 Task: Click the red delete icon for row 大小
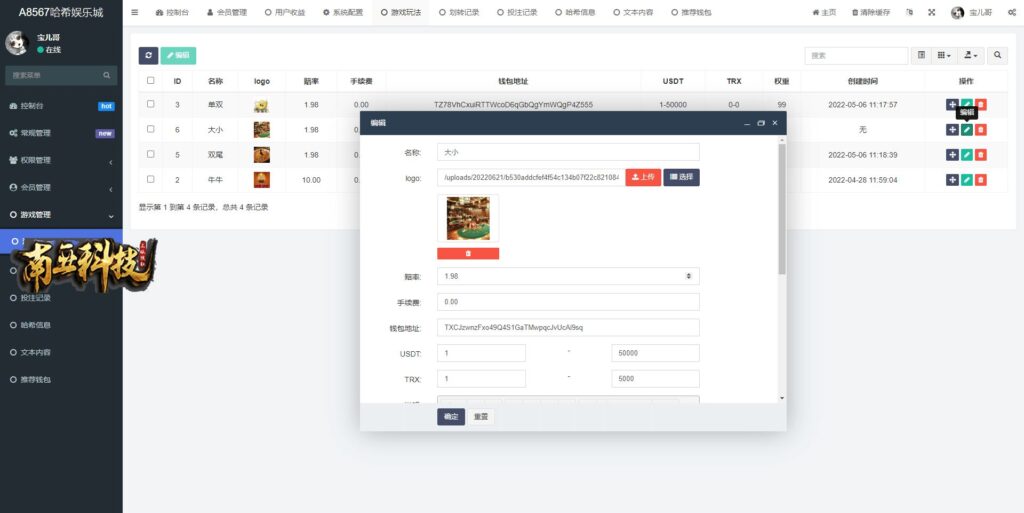click(980, 129)
